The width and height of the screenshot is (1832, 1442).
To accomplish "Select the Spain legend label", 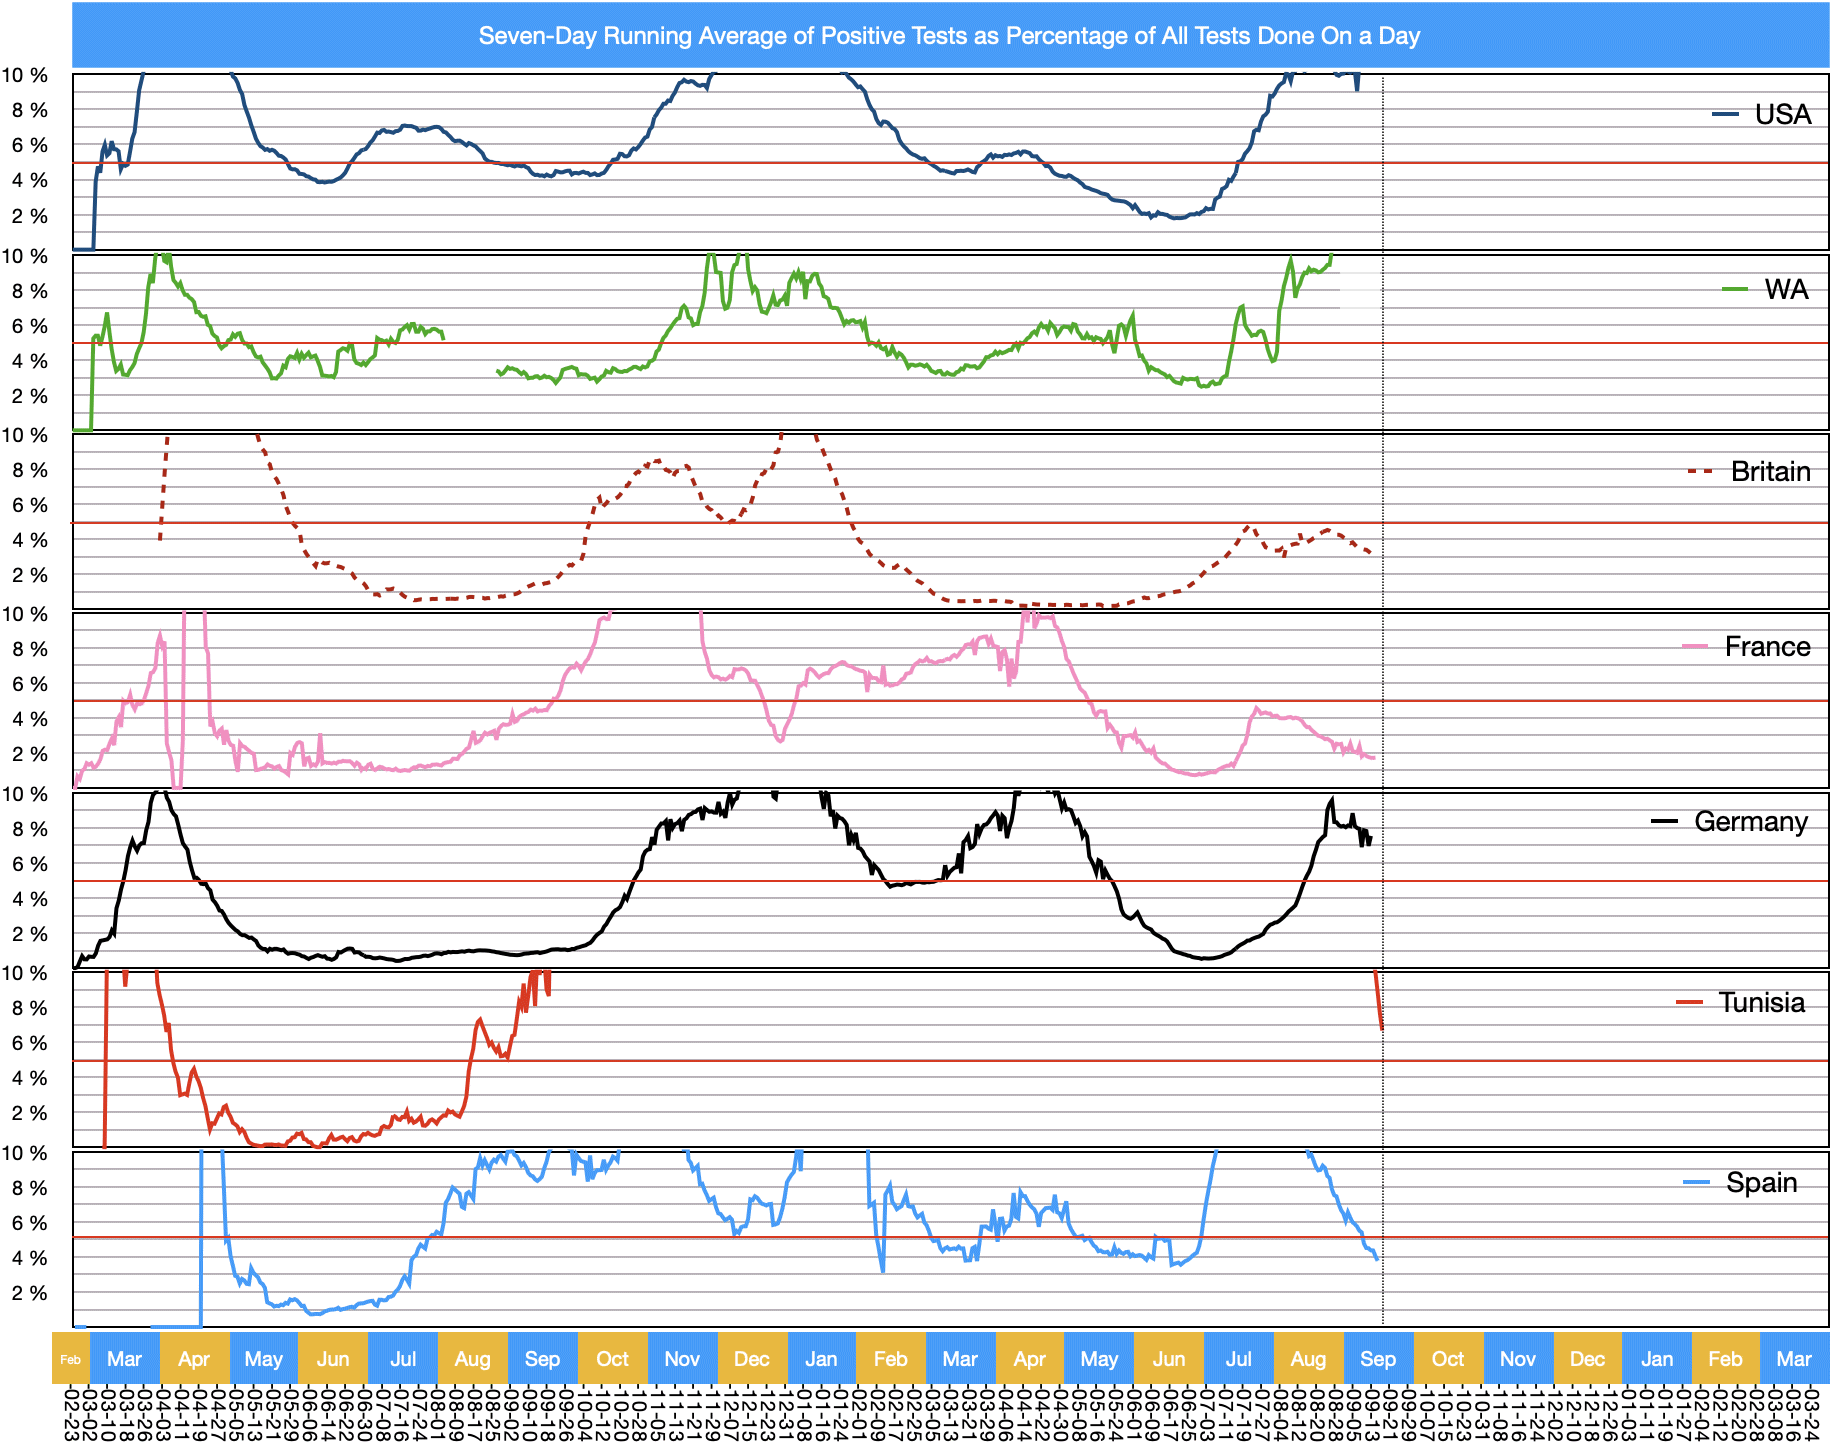I will click(x=1761, y=1183).
